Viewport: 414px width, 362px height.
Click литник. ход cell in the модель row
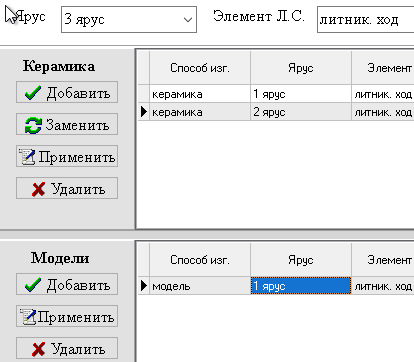pos(383,286)
